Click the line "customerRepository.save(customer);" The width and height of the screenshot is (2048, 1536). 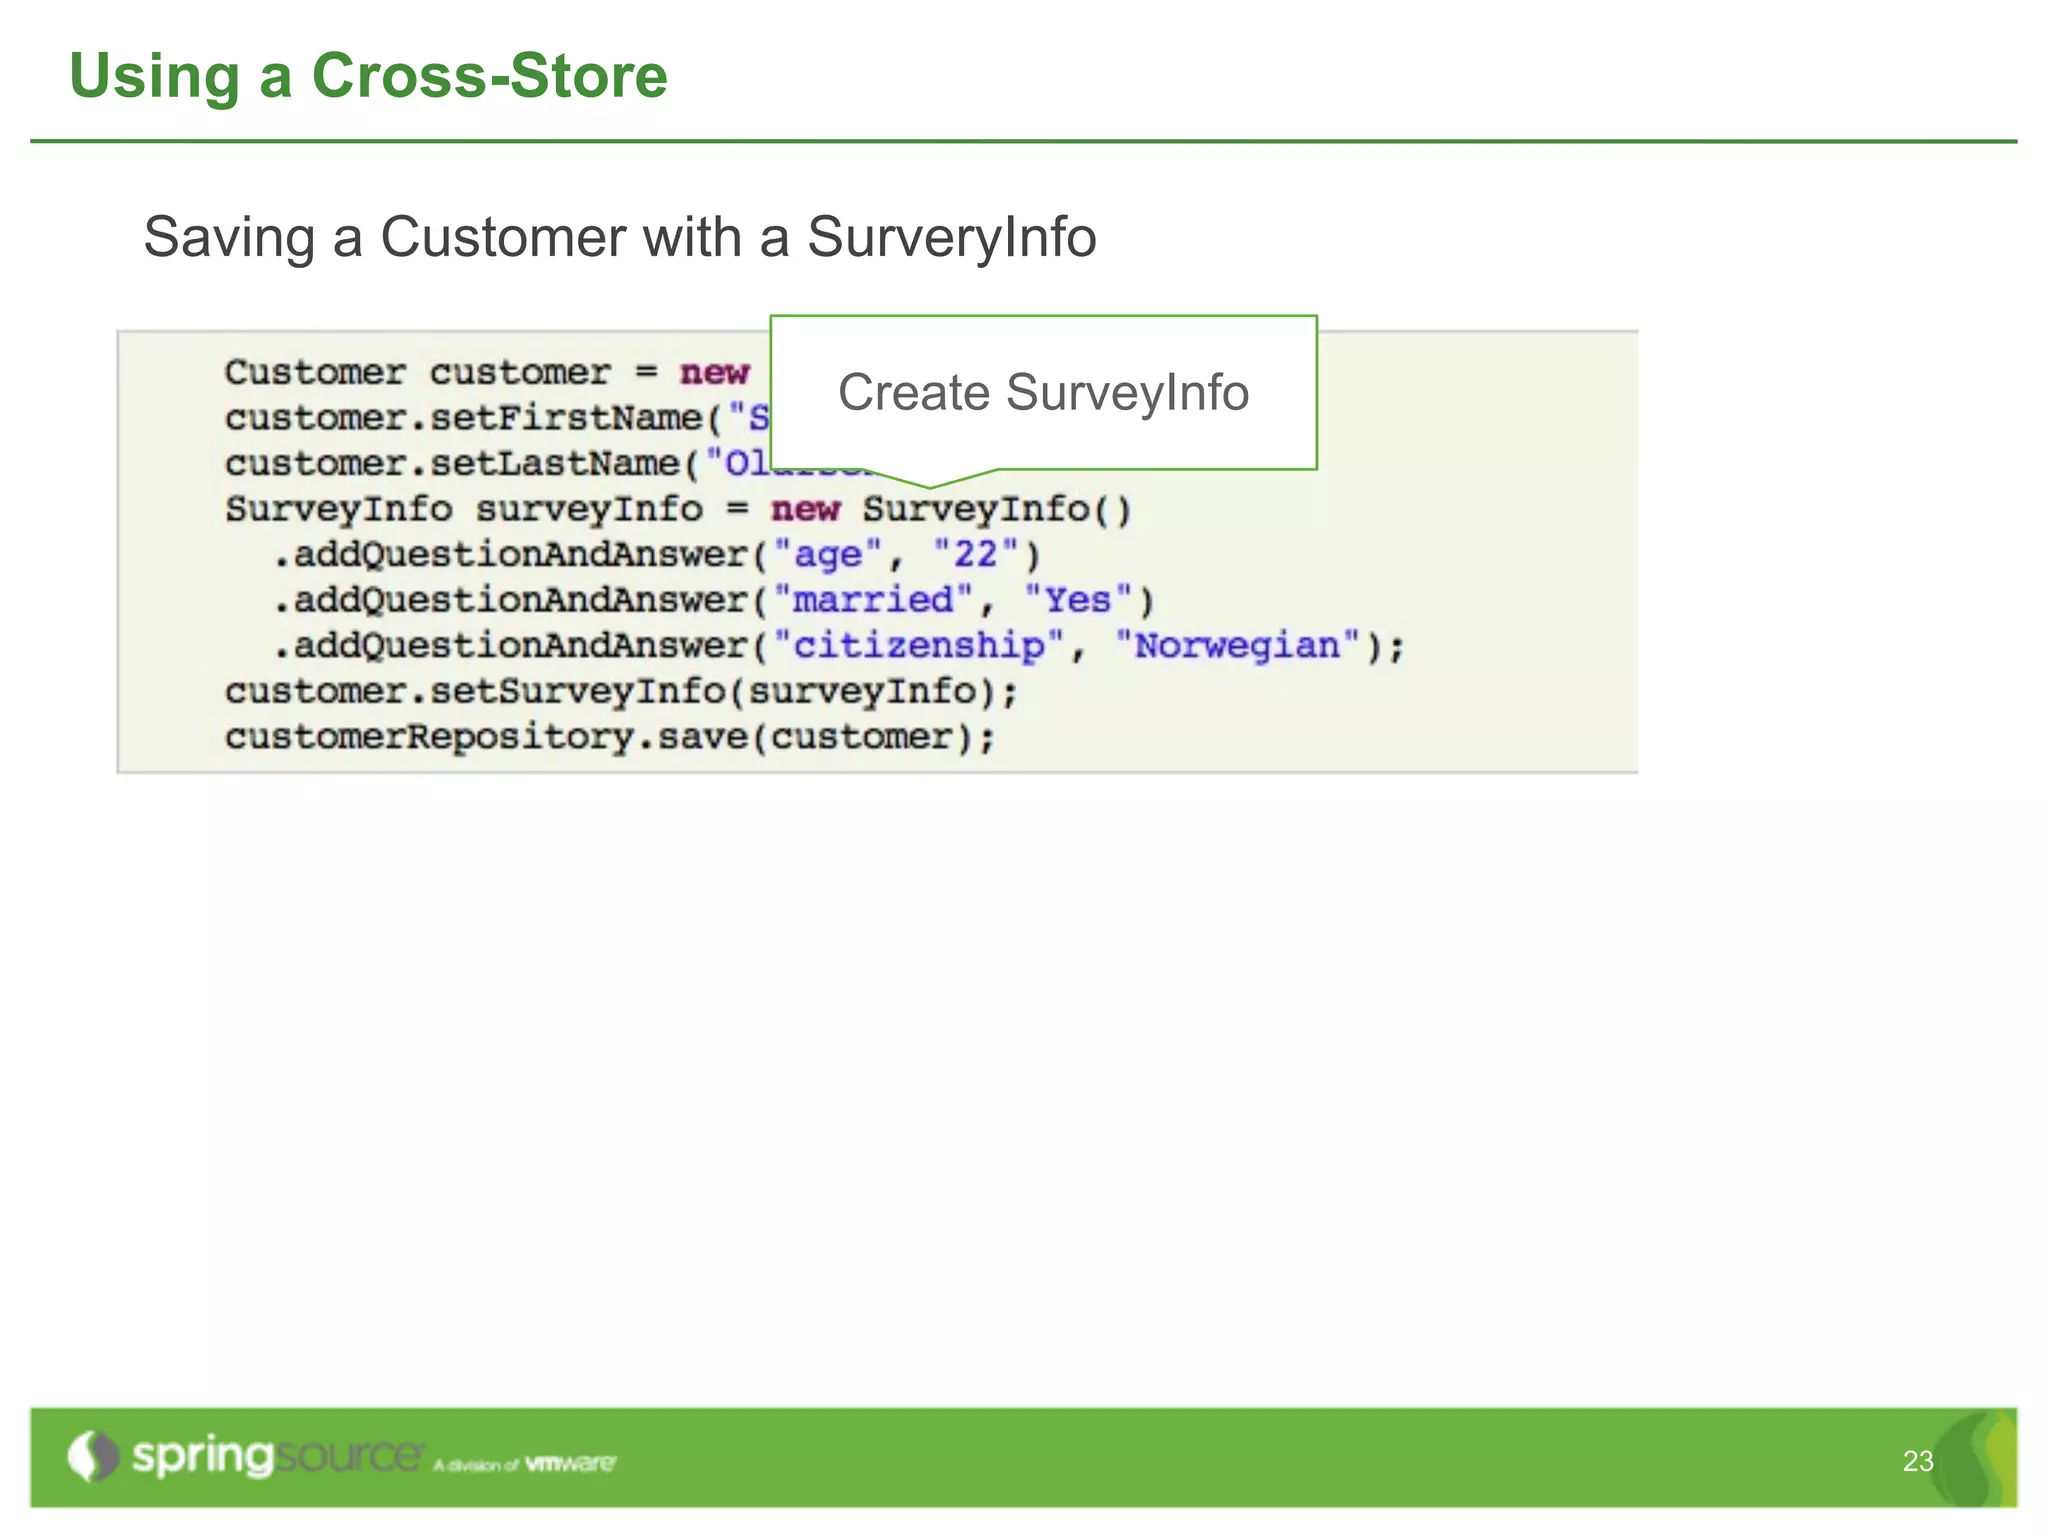click(610, 738)
